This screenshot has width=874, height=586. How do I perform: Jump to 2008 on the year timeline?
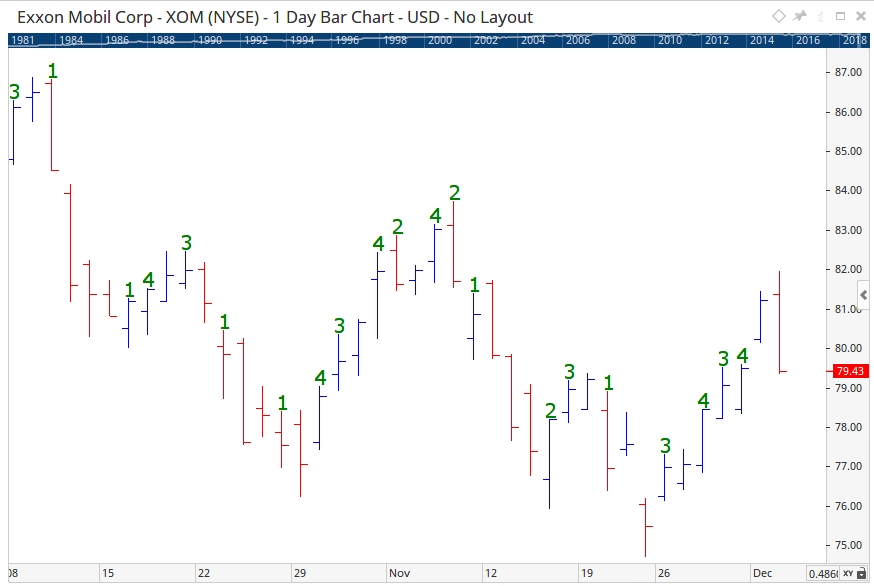(x=624, y=40)
